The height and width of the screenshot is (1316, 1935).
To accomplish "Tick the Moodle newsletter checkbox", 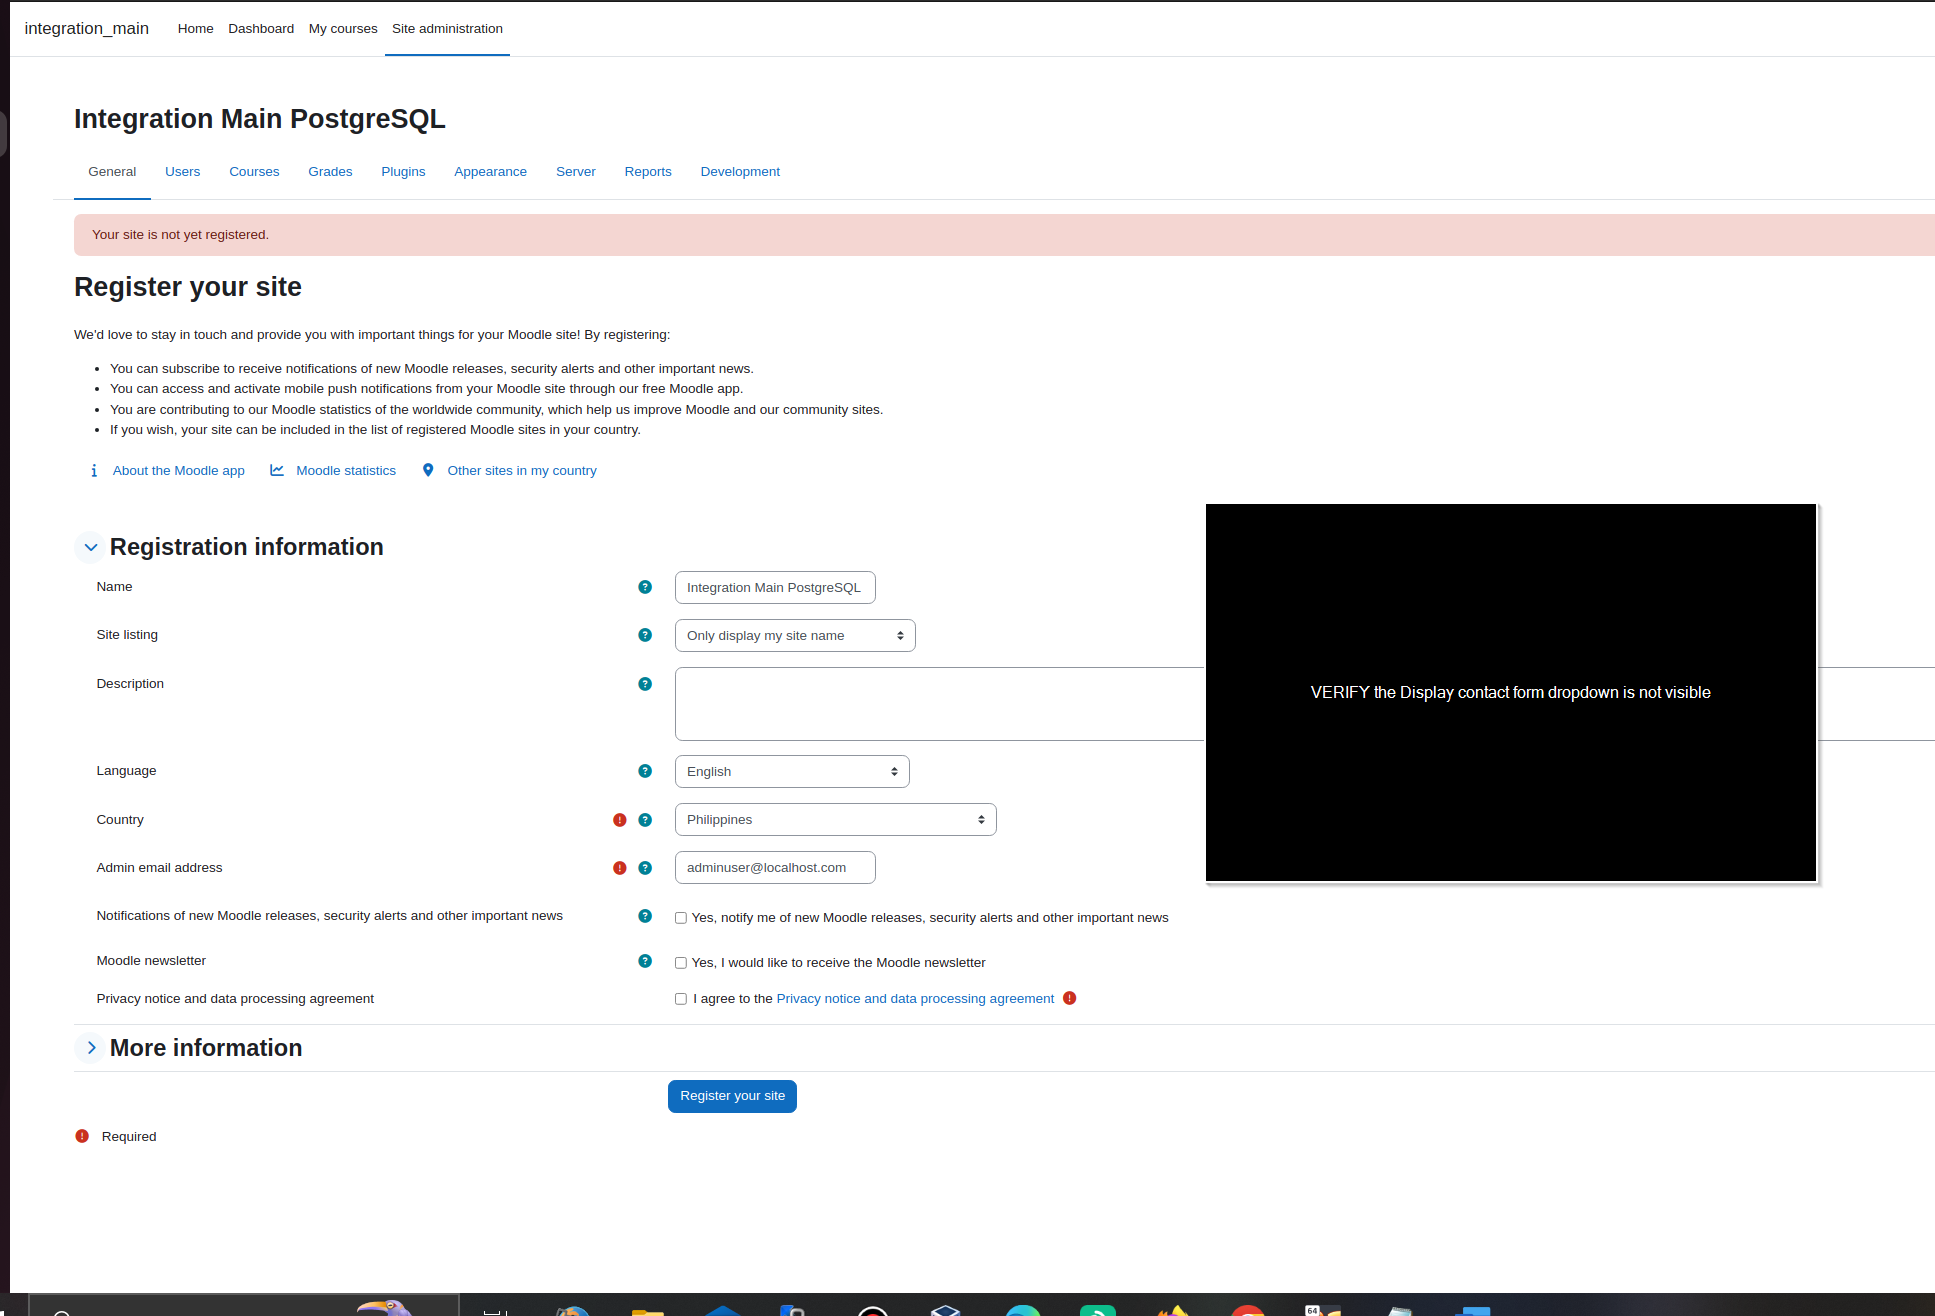I will point(681,963).
